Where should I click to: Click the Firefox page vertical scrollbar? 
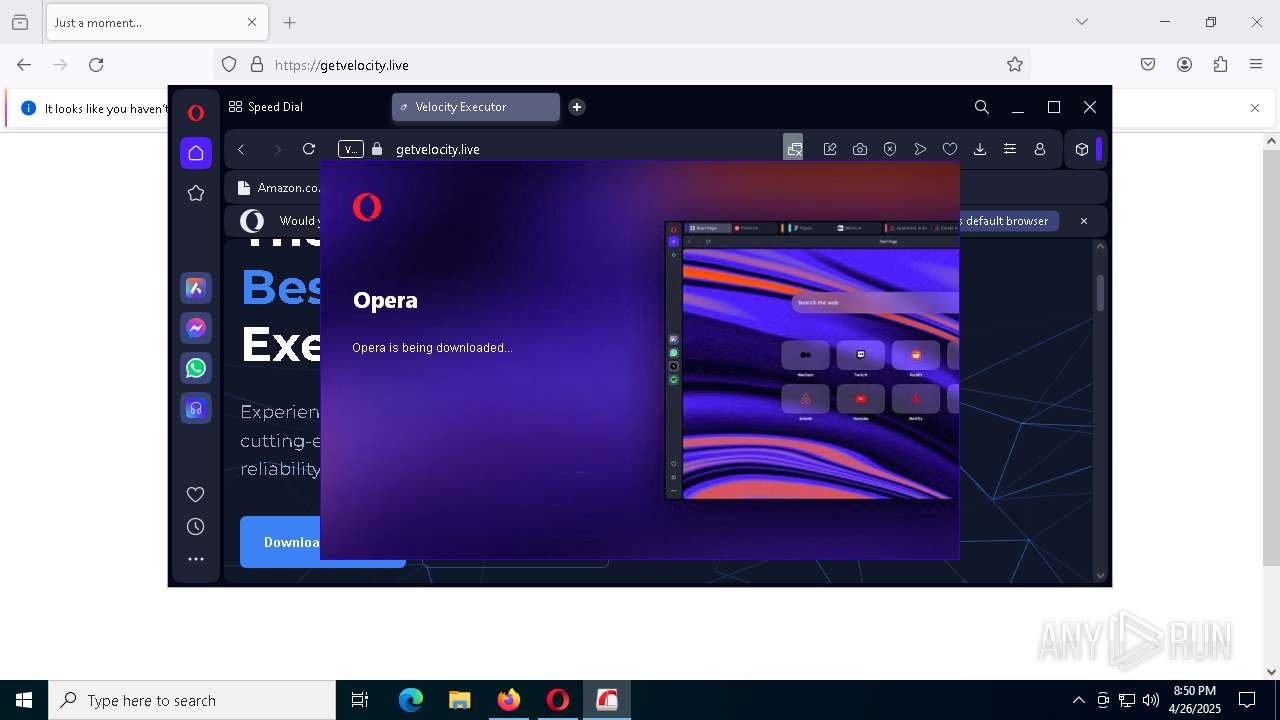(x=1271, y=359)
